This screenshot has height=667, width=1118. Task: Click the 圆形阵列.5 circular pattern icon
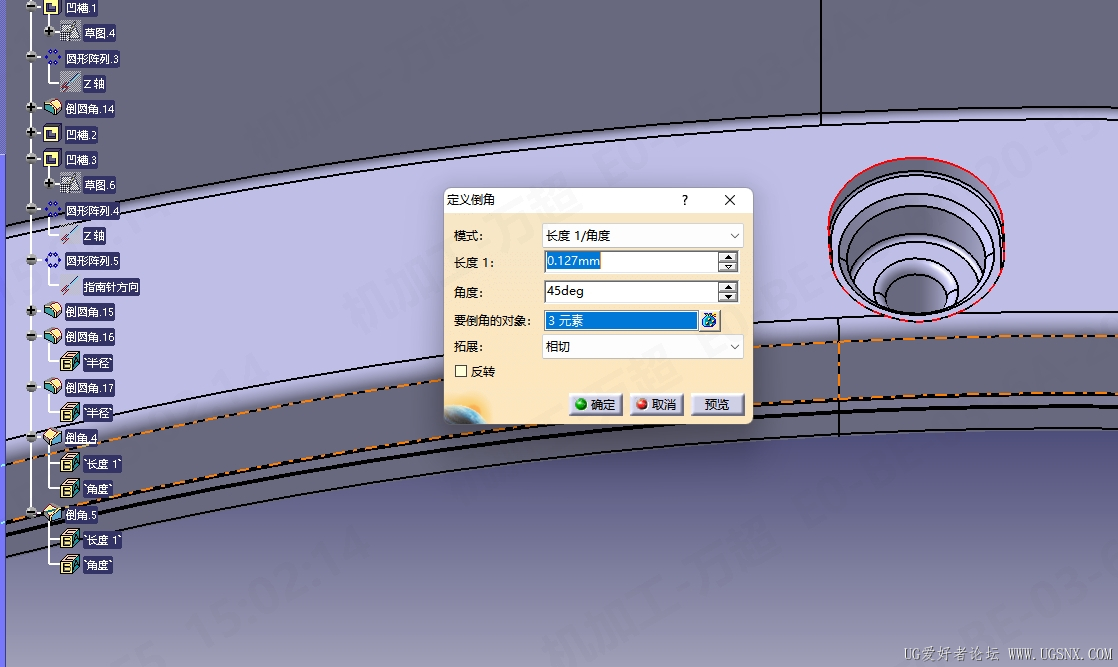pyautogui.click(x=53, y=260)
